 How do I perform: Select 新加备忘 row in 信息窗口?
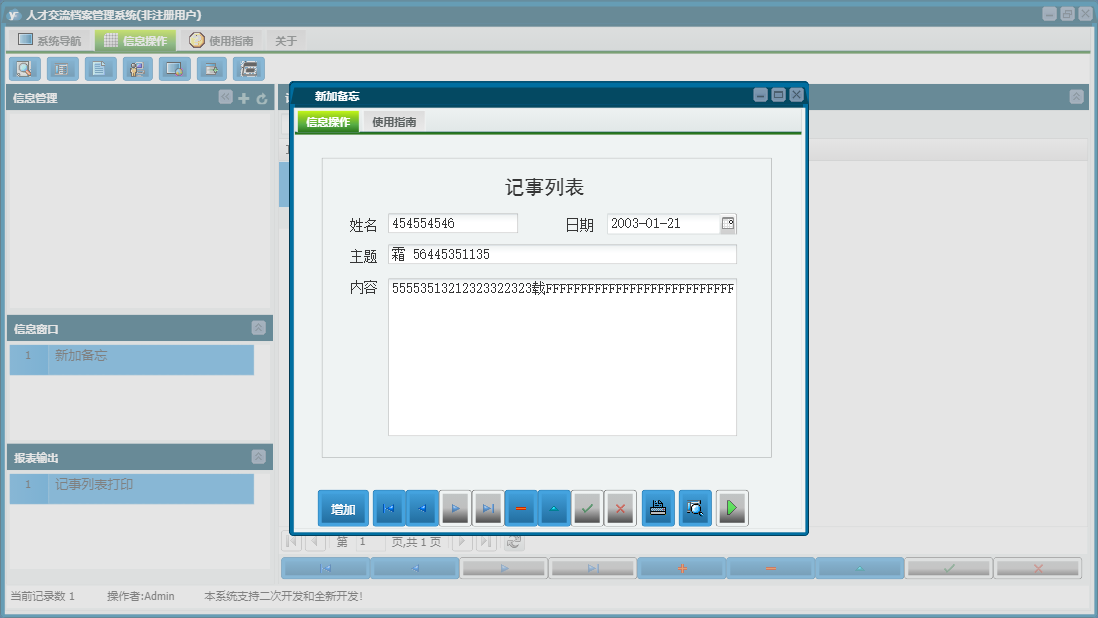132,360
